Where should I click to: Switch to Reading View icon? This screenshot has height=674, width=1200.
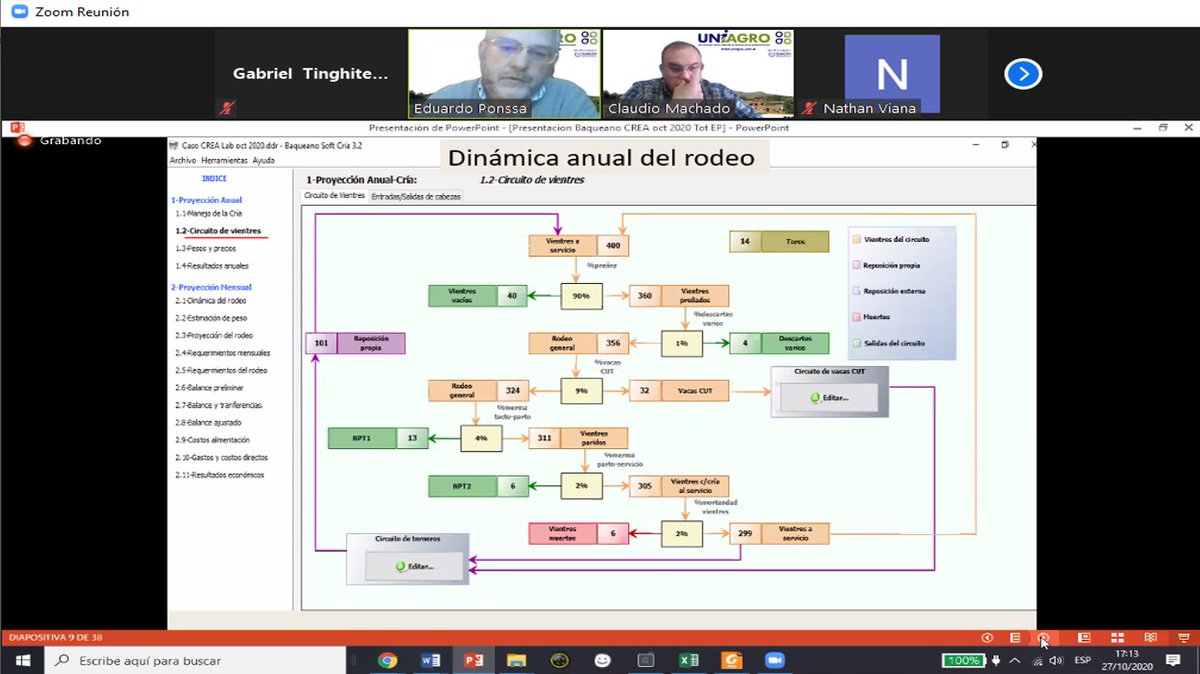coord(1151,638)
